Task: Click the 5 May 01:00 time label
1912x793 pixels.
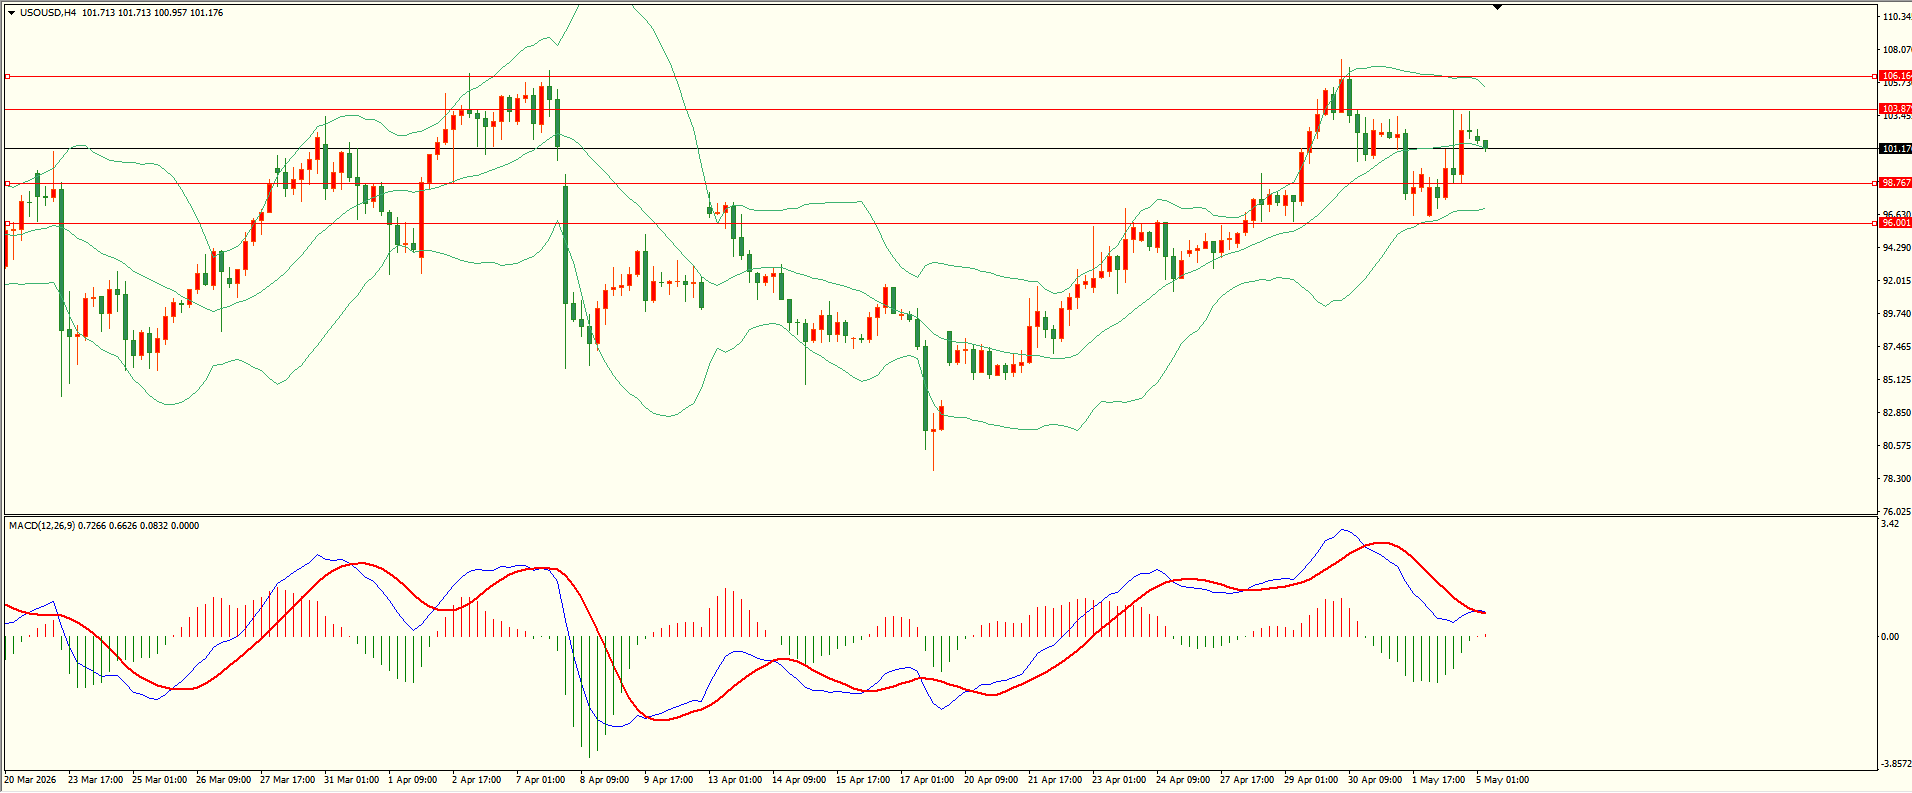Action: [1502, 780]
